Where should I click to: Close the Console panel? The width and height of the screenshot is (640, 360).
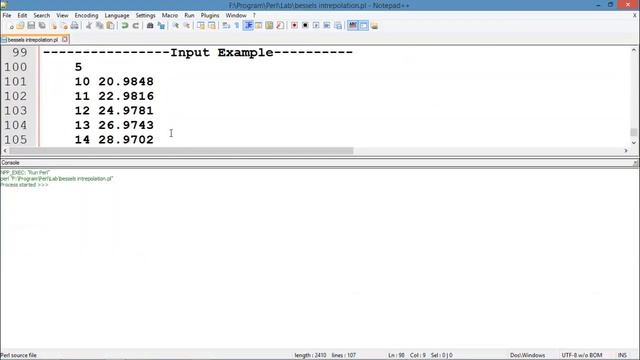pos(636,163)
